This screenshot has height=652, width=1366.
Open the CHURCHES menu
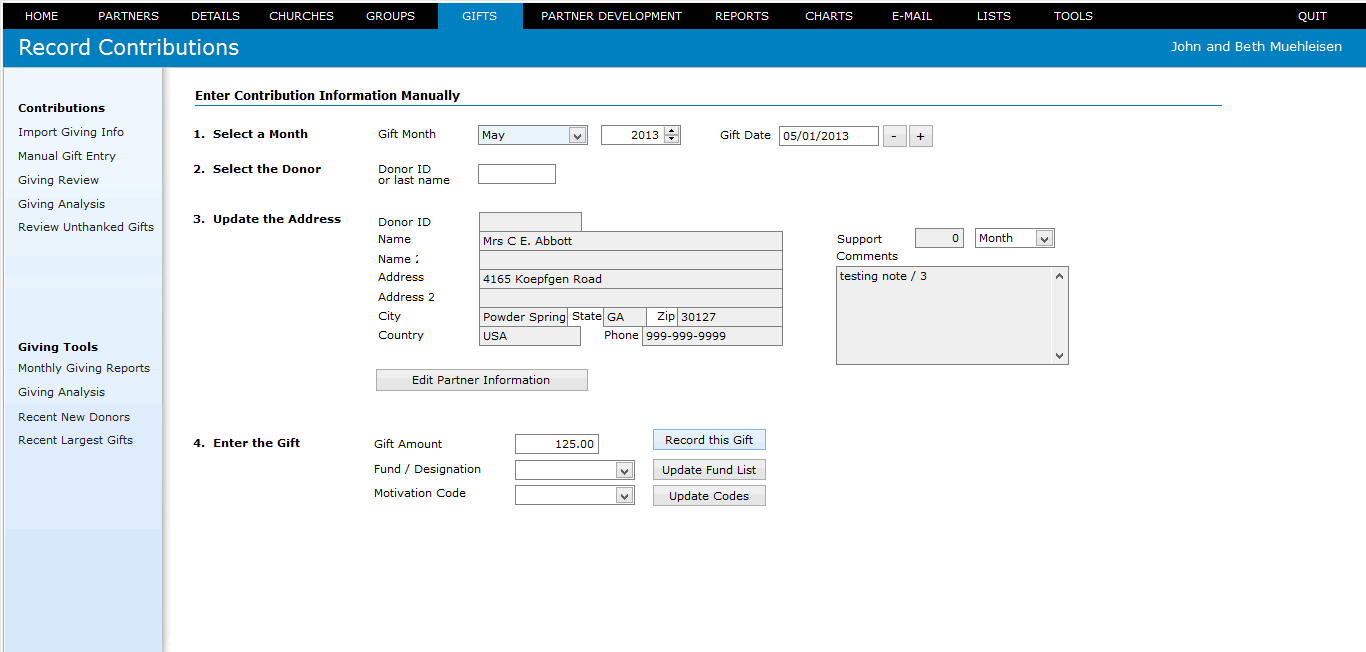tap(301, 16)
